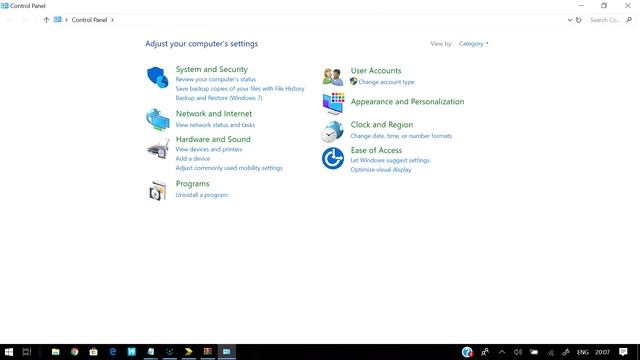Viewport: 640px width, 360px height.
Task: Expand chevron before Control Panel breadcrumb
Action: coord(67,20)
